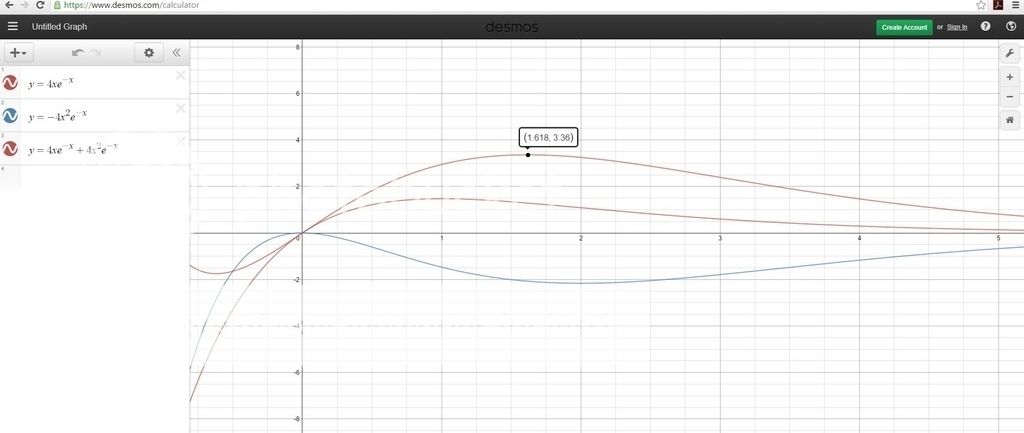Collapse the expression list panel

(176, 53)
